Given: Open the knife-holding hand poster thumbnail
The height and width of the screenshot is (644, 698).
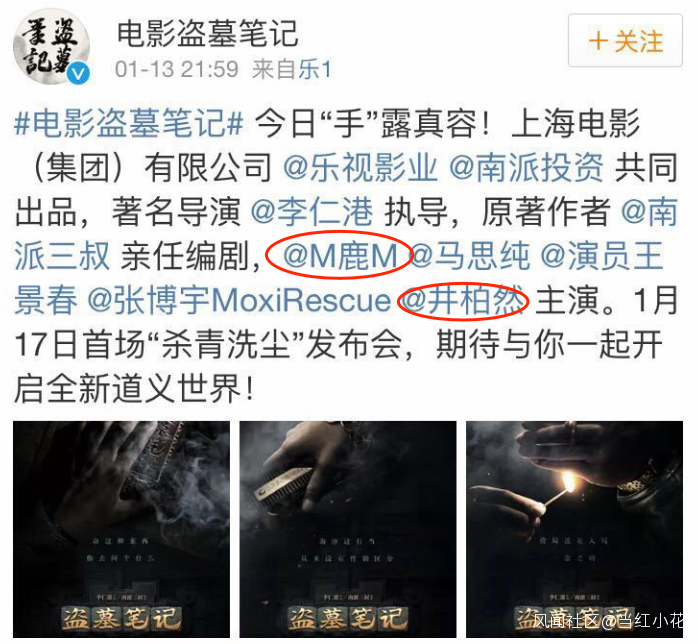Looking at the screenshot, I should [x=122, y=529].
